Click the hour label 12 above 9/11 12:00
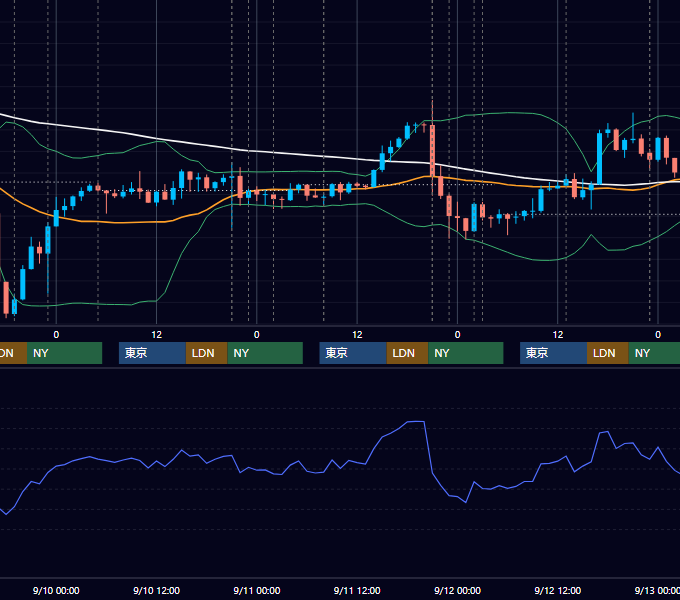Screen dimensions: 680x600 click(x=357, y=335)
